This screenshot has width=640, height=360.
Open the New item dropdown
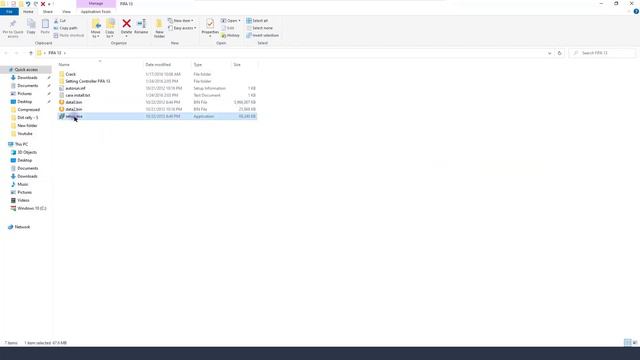point(181,20)
